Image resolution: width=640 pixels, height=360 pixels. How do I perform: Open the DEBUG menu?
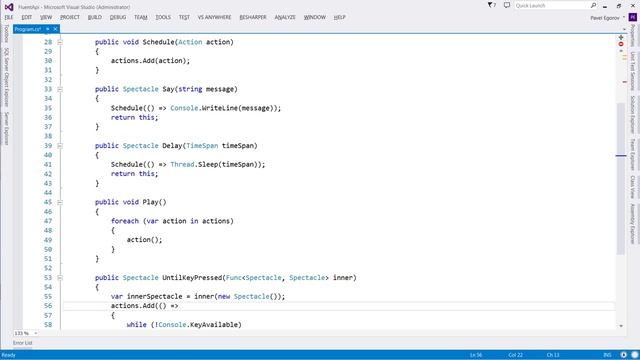[118, 17]
